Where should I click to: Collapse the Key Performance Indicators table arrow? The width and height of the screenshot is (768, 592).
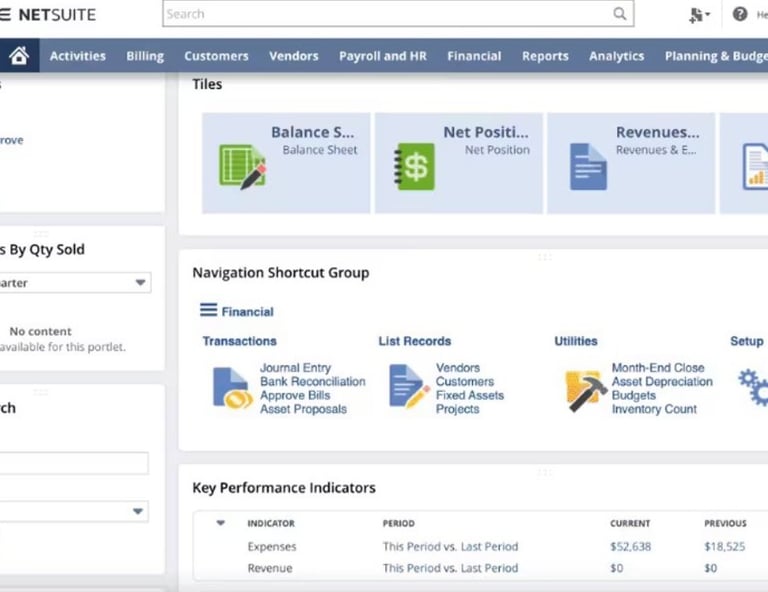pos(220,523)
